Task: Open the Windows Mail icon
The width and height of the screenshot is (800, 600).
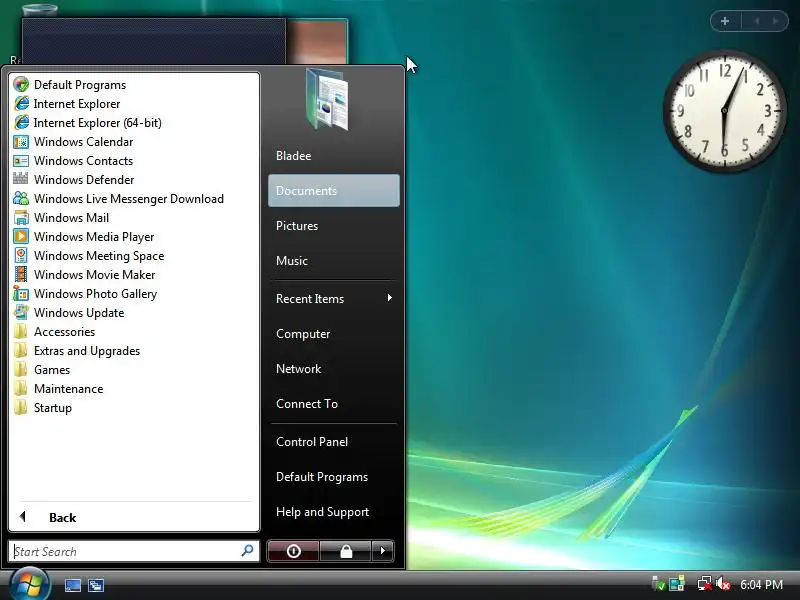Action: coord(21,218)
